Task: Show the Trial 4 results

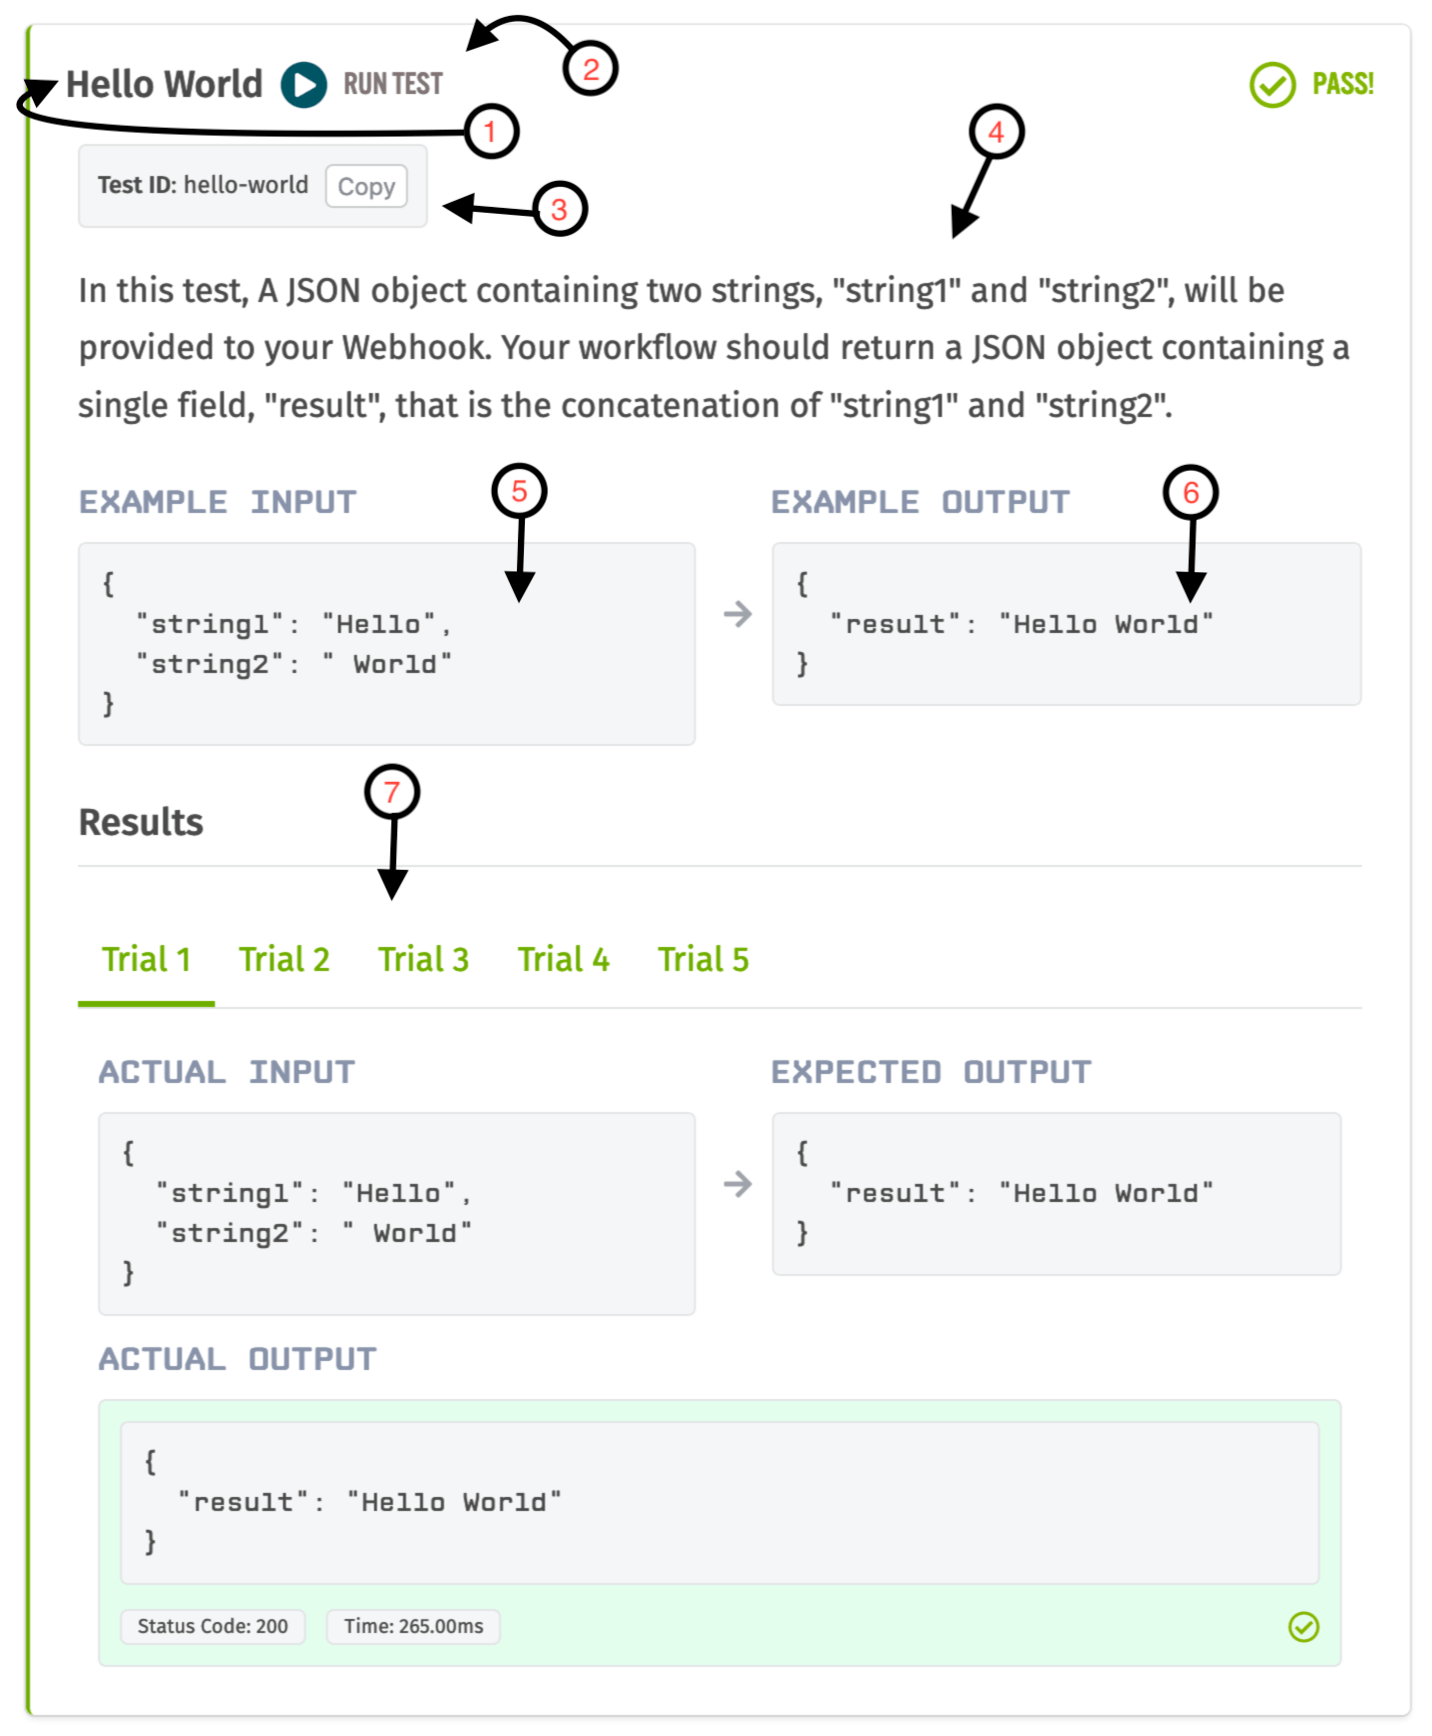Action: pyautogui.click(x=563, y=959)
